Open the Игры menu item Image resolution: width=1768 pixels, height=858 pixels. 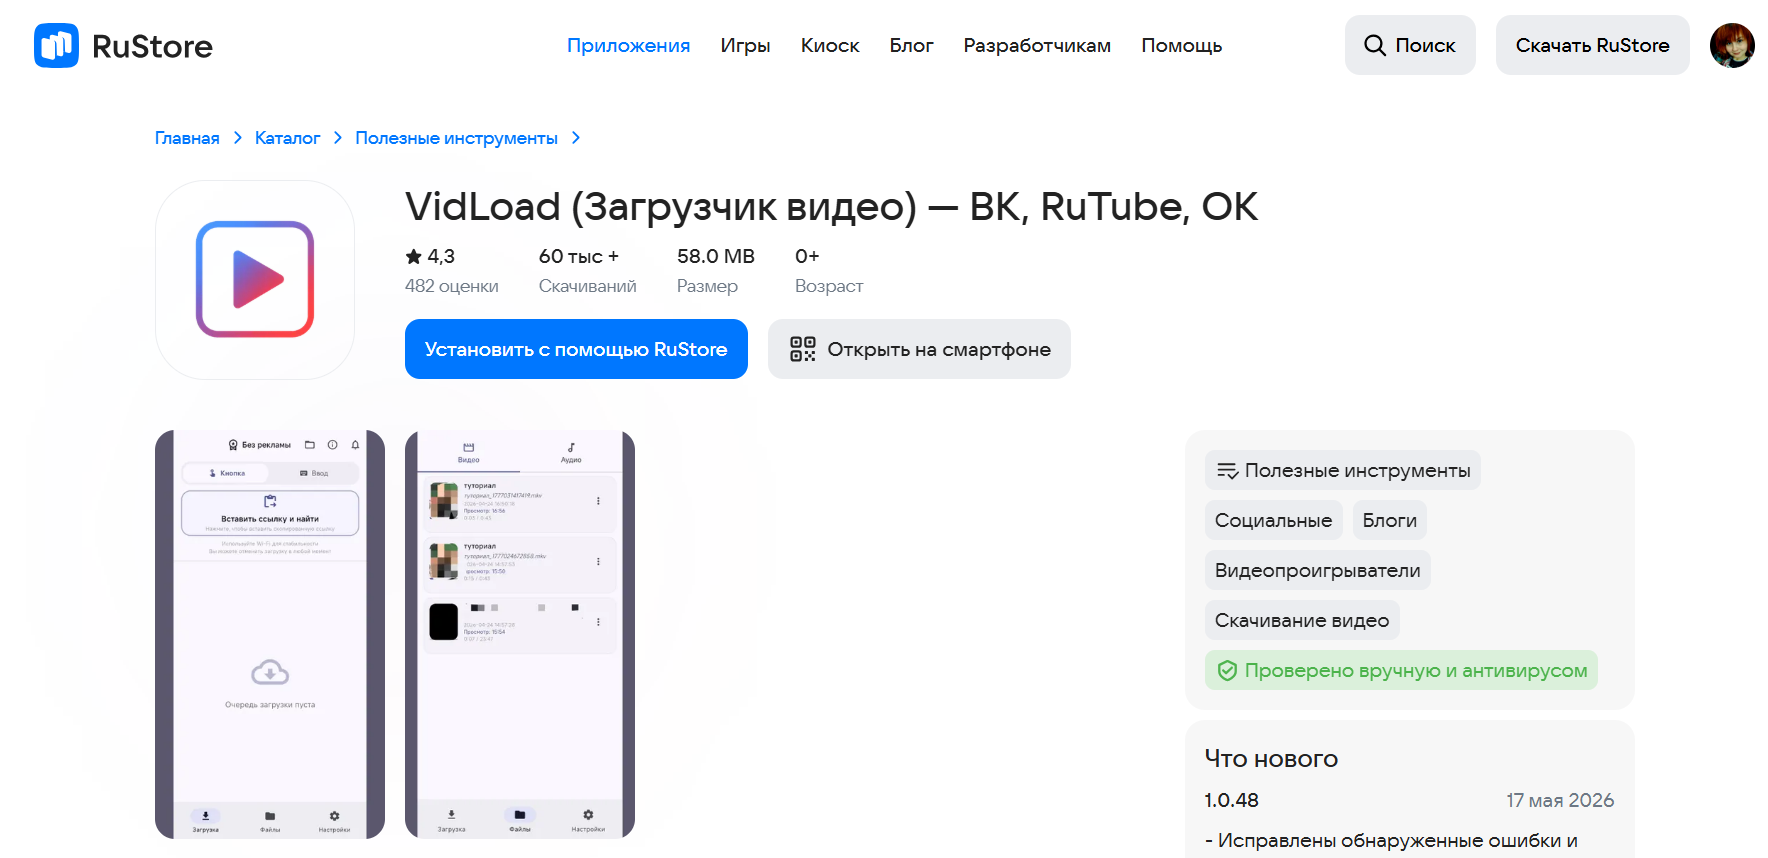[745, 45]
